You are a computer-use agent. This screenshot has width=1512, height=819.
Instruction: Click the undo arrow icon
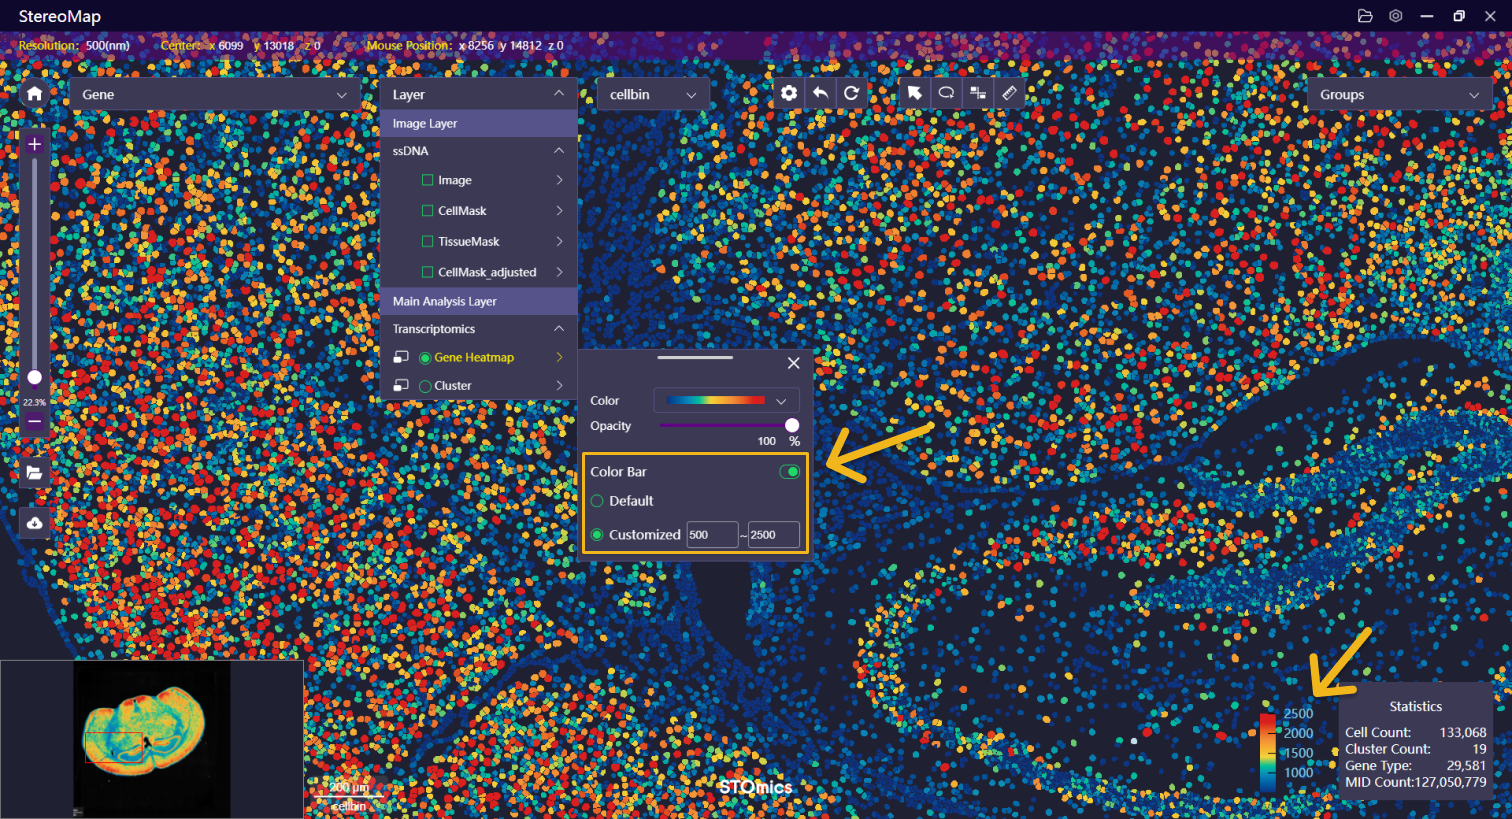click(x=820, y=93)
